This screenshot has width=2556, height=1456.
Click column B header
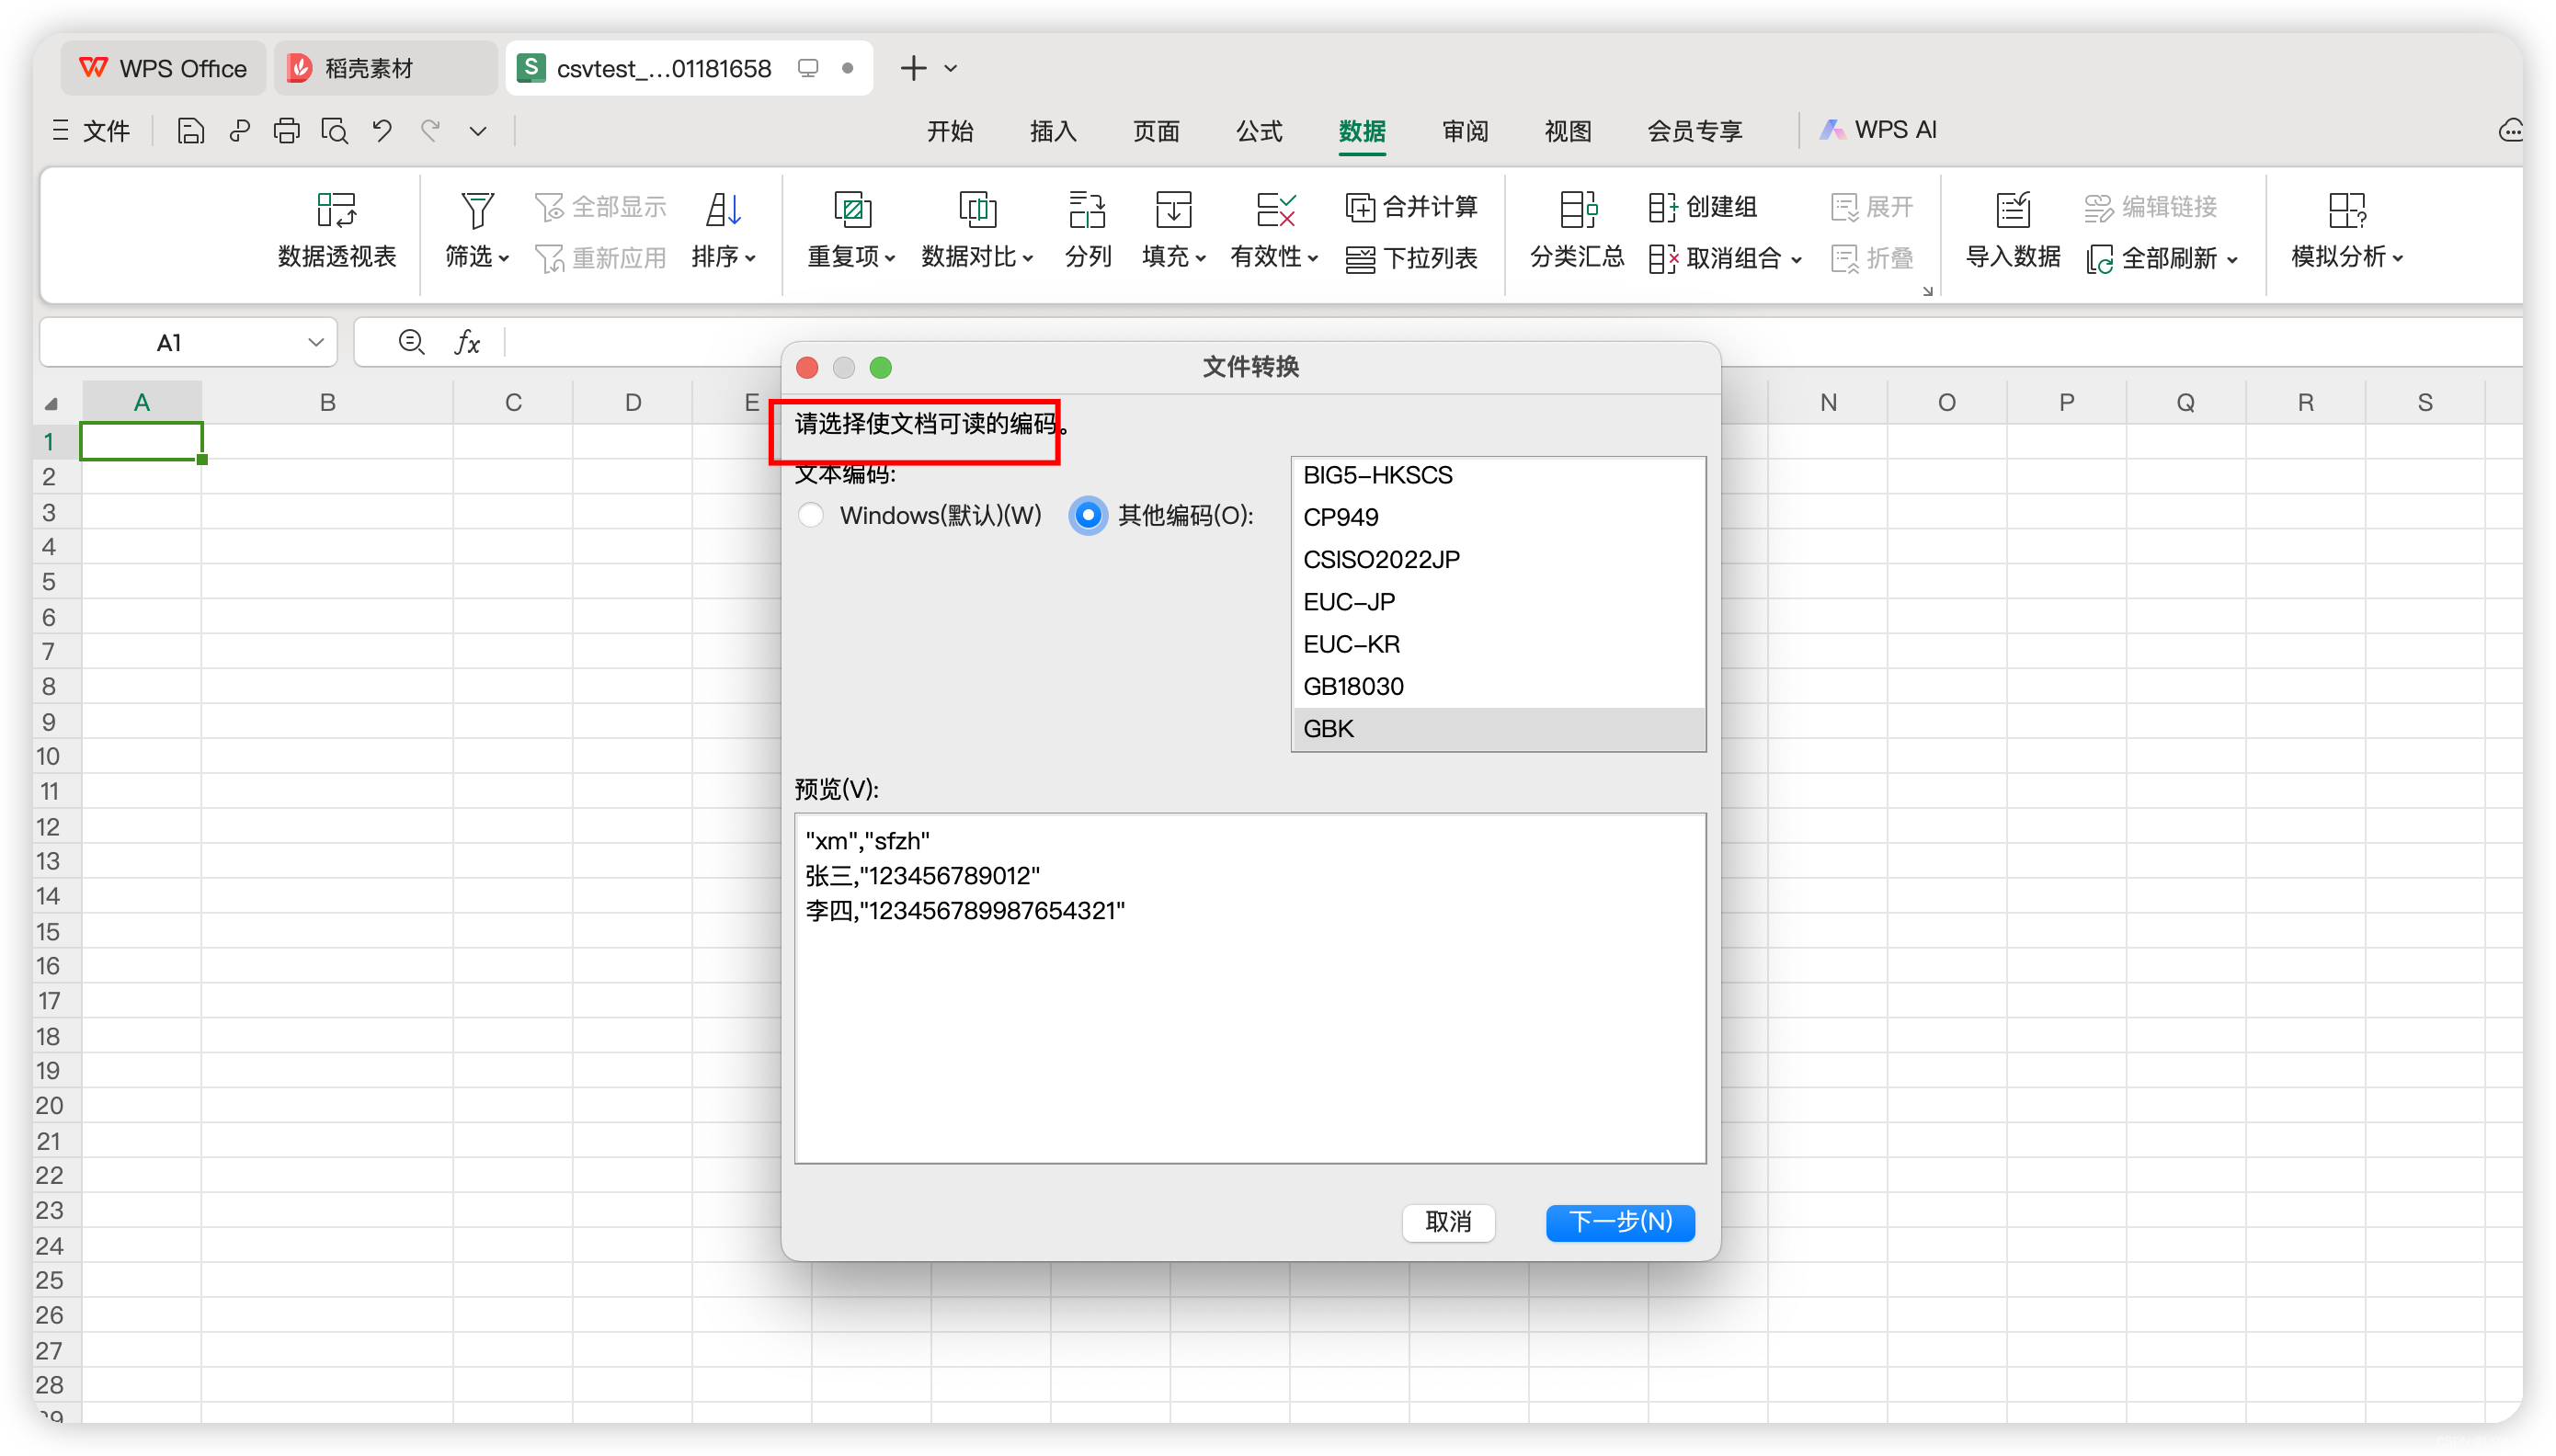327,403
